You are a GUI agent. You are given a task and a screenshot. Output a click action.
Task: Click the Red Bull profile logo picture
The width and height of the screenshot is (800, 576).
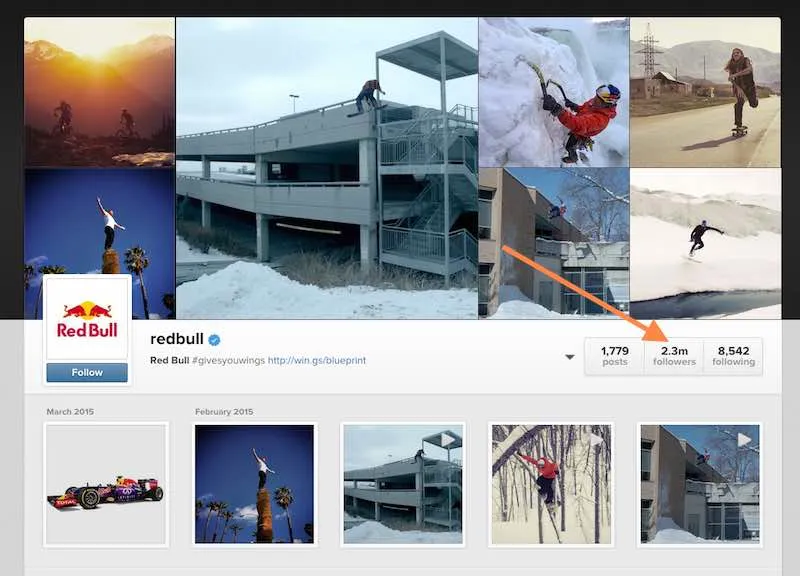tap(87, 318)
